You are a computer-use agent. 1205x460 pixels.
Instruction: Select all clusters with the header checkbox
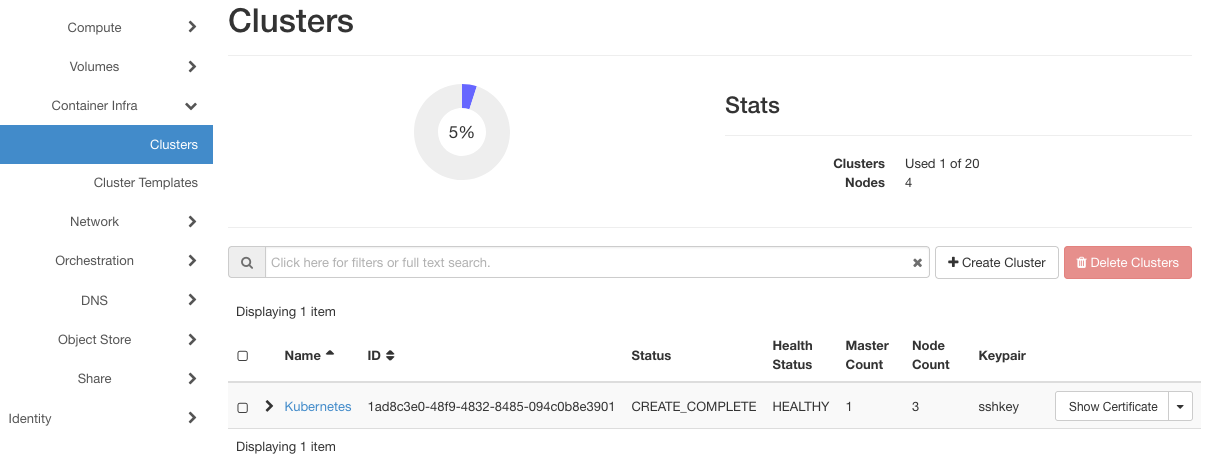[242, 356]
